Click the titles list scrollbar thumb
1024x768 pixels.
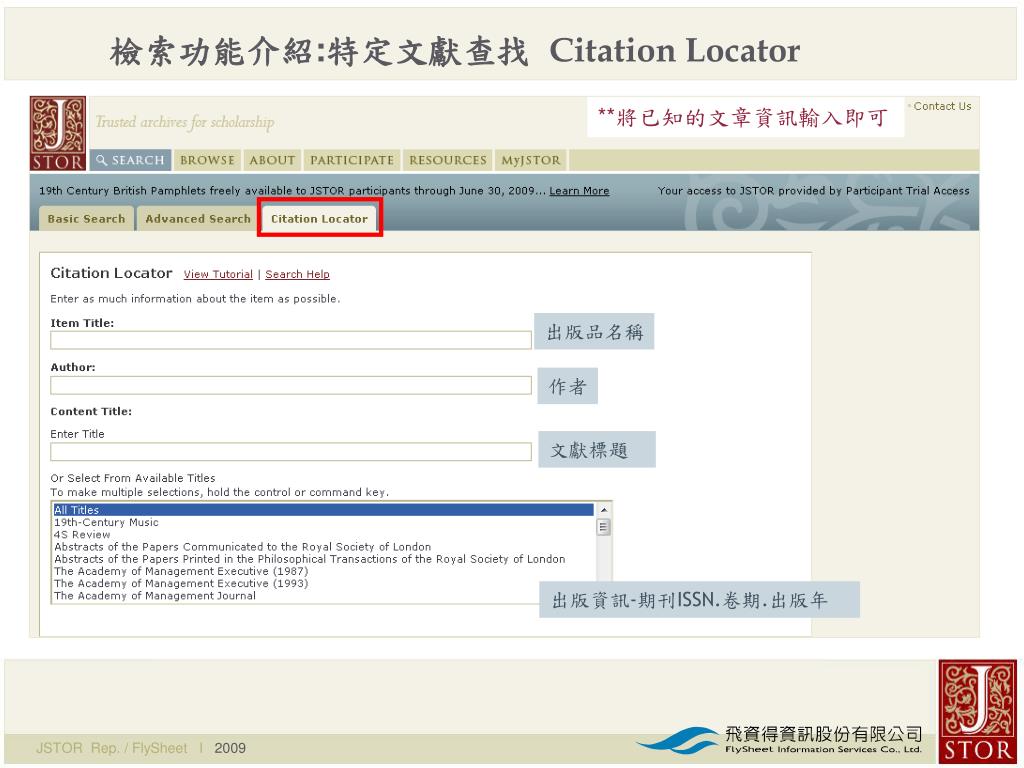604,526
